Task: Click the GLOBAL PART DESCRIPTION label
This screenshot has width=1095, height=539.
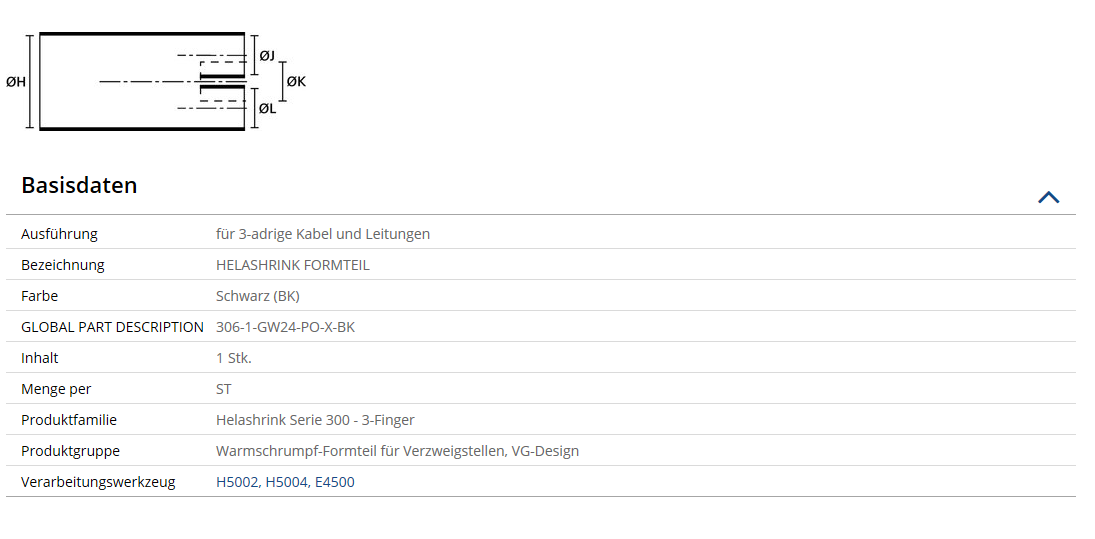Action: (x=112, y=327)
